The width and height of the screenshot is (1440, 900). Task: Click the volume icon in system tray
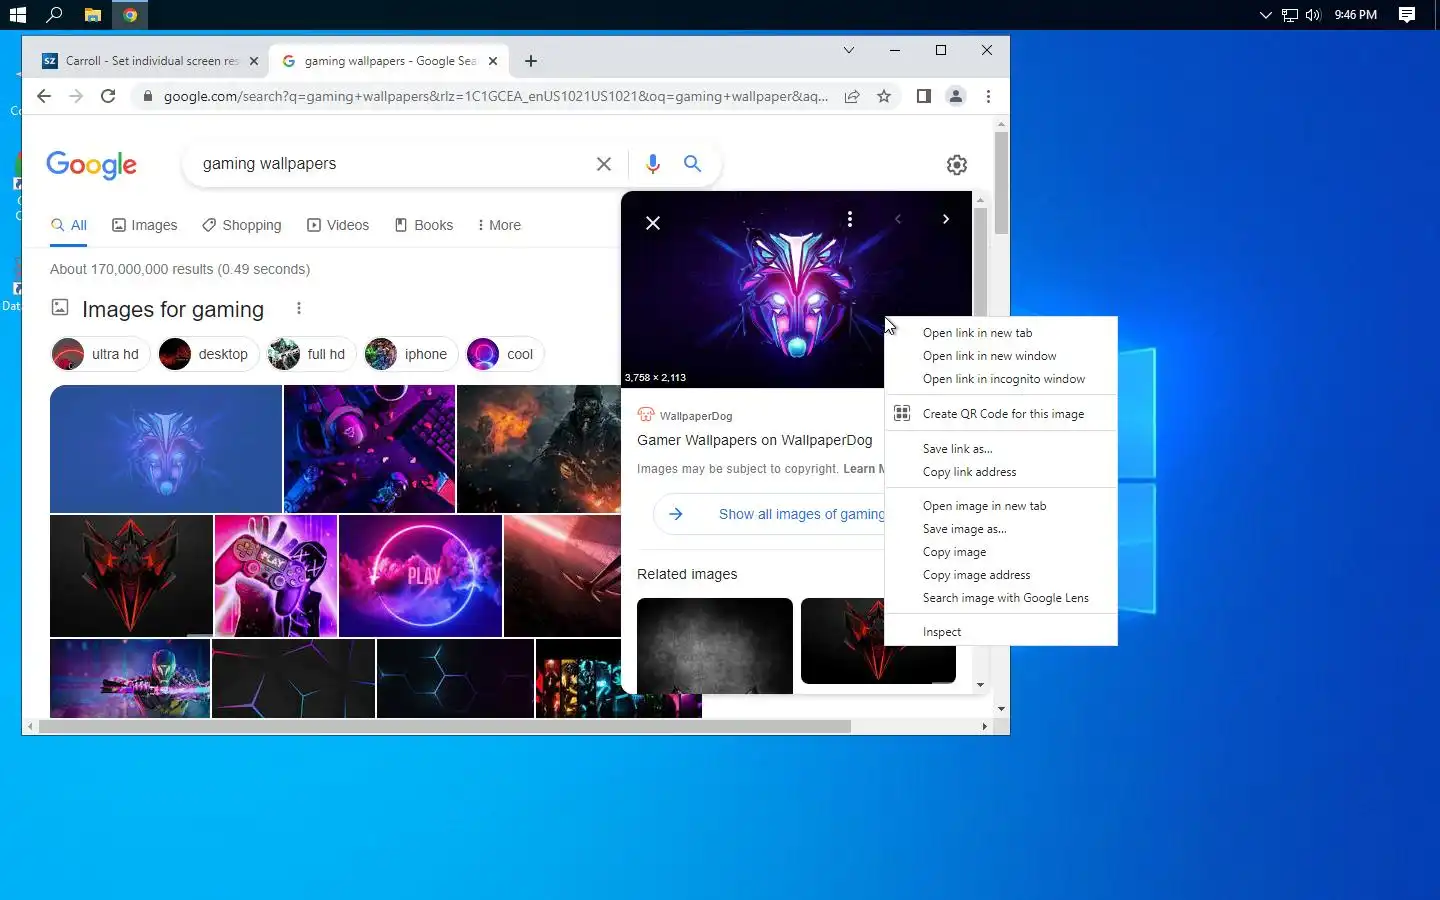(1313, 15)
